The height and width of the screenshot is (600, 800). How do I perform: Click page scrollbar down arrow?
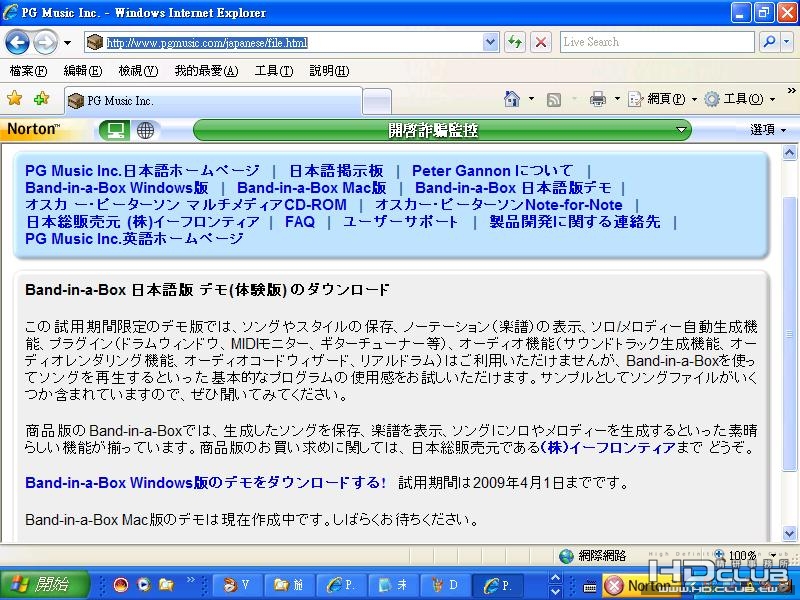789,534
